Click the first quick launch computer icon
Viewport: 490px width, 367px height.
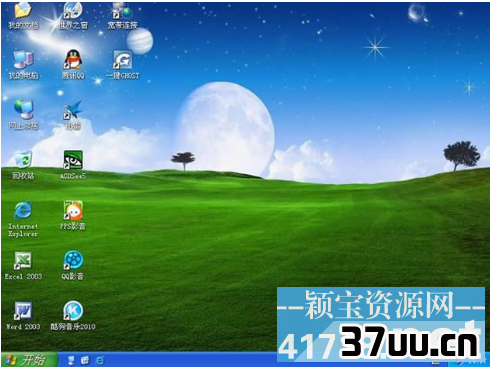point(71,360)
